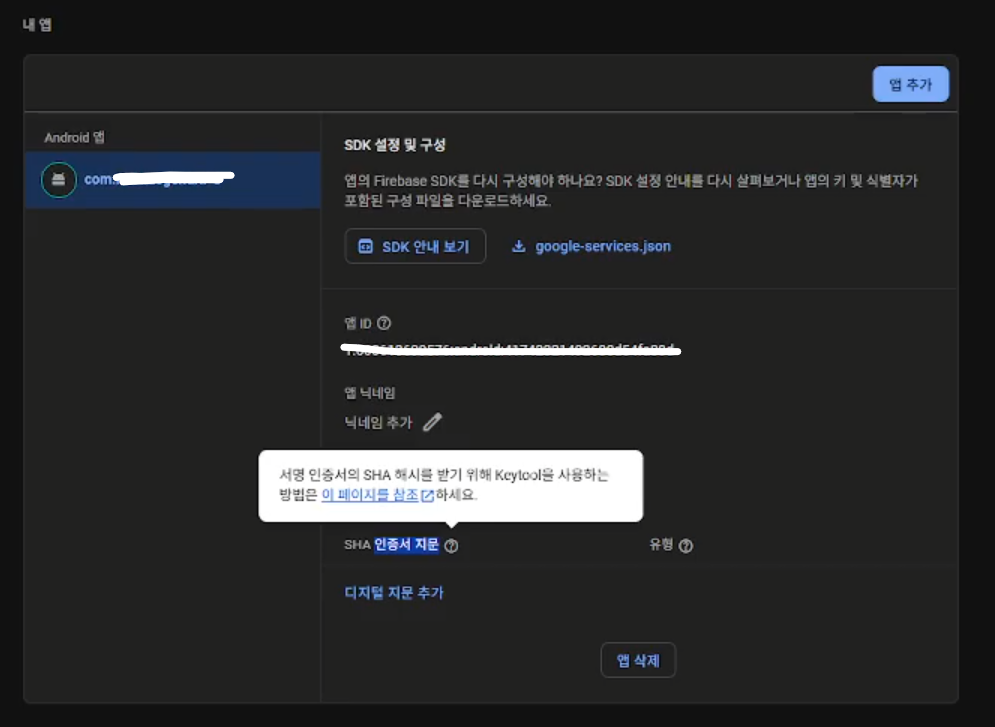The image size is (995, 727).
Task: Click the 앱 추가 button
Action: point(911,84)
